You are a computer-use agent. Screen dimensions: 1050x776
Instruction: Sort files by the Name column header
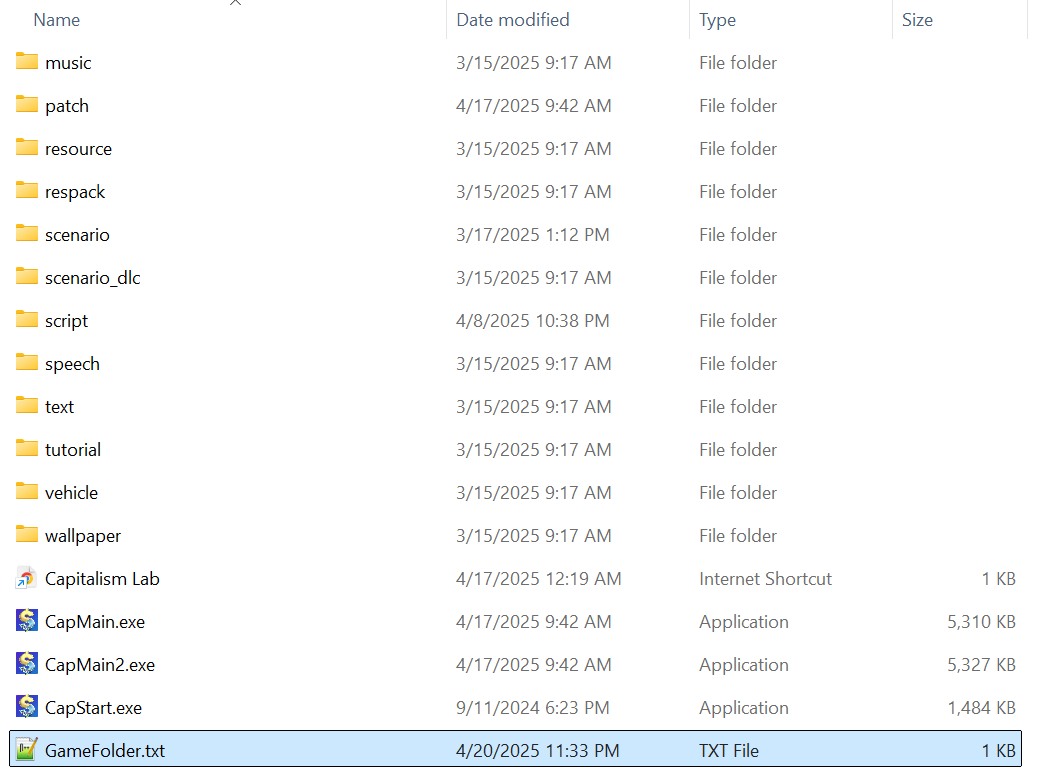click(57, 20)
